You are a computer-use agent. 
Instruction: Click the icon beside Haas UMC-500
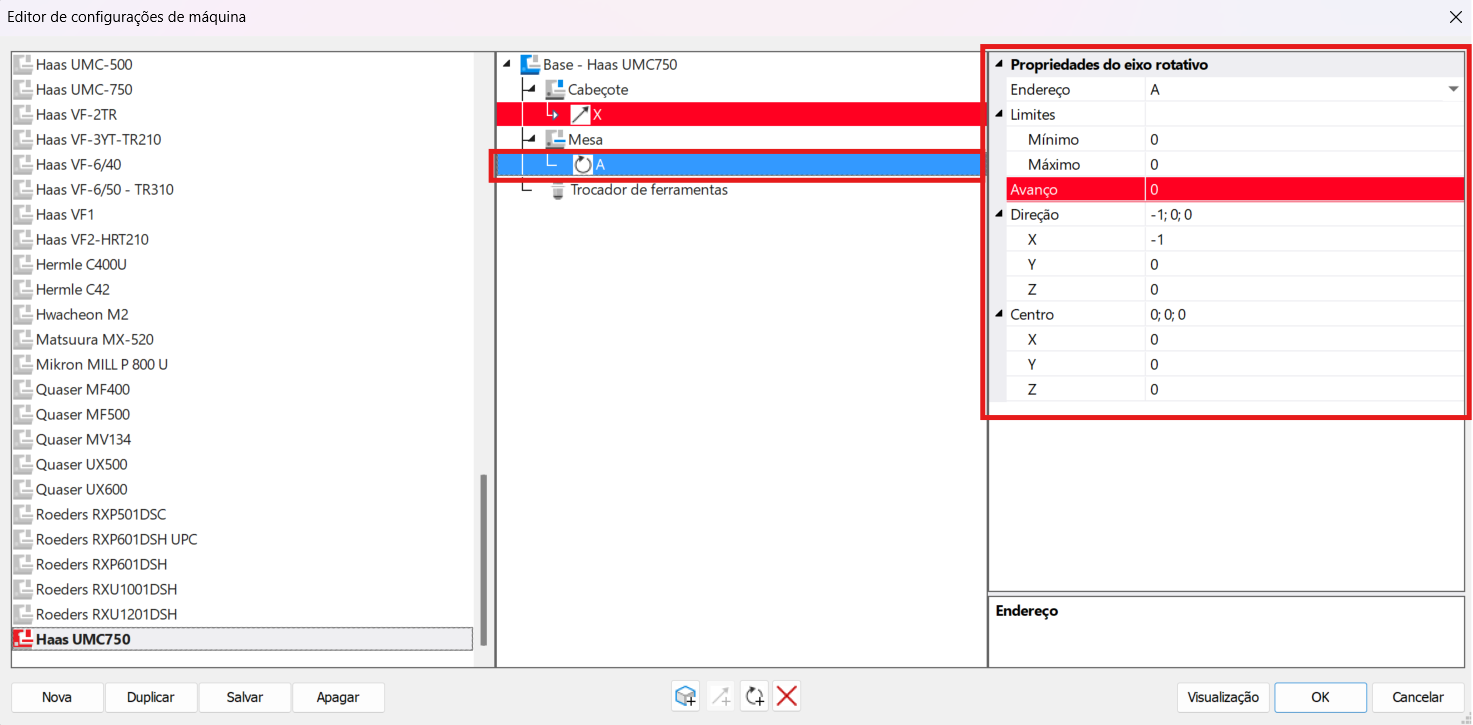tap(23, 65)
